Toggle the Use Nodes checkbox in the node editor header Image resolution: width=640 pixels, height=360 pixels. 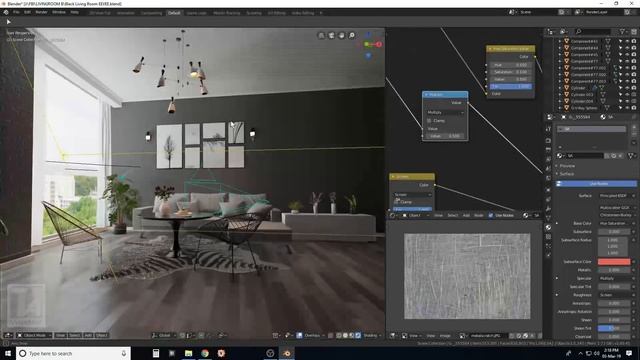(x=491, y=215)
